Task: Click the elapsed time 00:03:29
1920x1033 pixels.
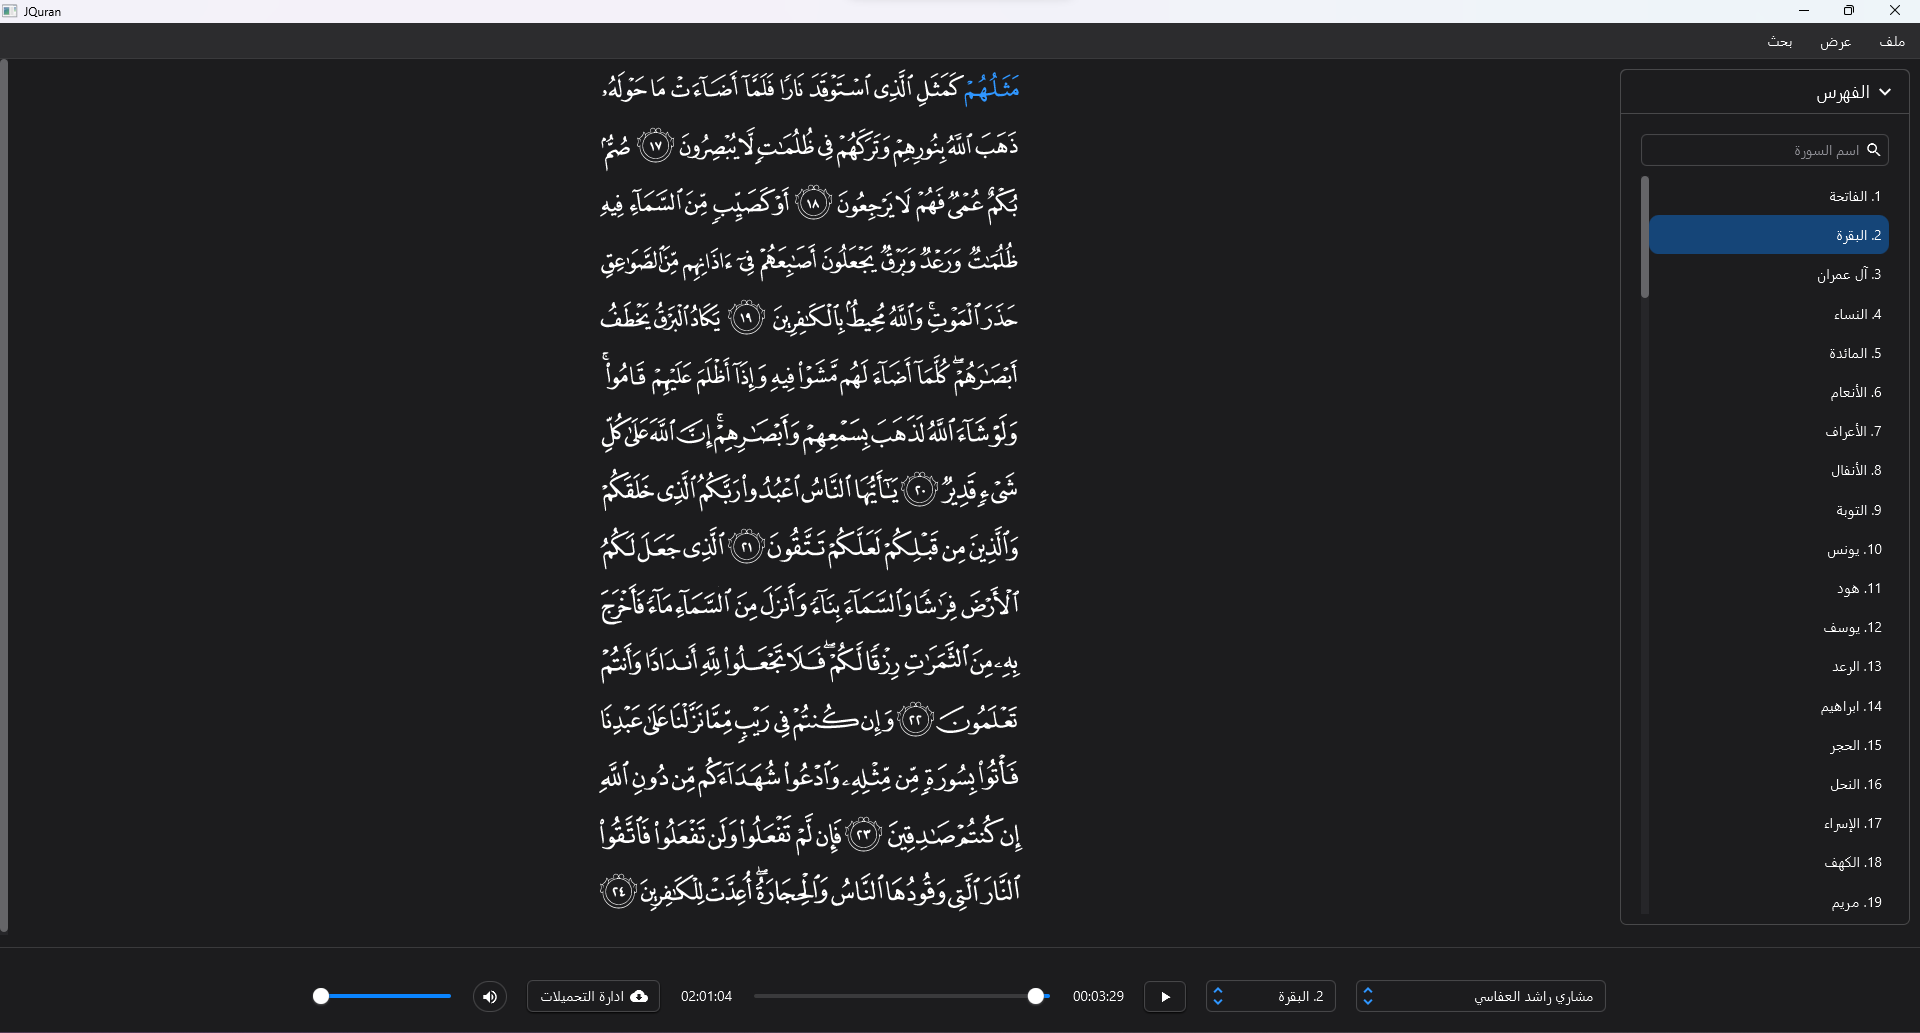Action: (x=1098, y=997)
